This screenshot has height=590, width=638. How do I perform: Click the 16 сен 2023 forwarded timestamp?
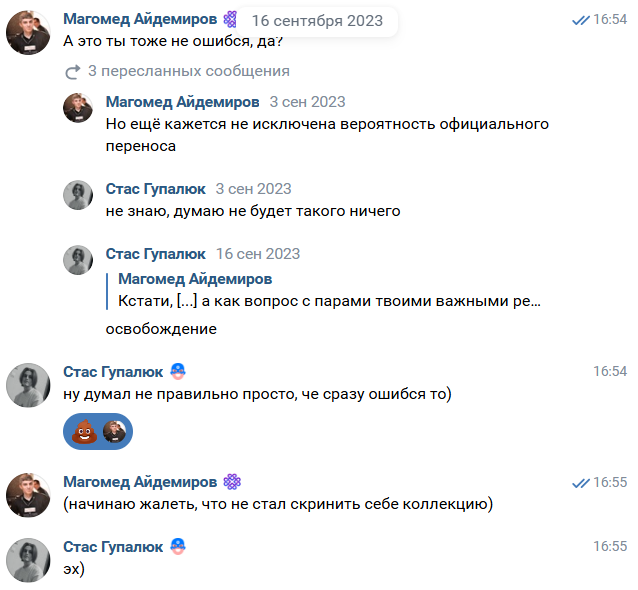pos(258,254)
